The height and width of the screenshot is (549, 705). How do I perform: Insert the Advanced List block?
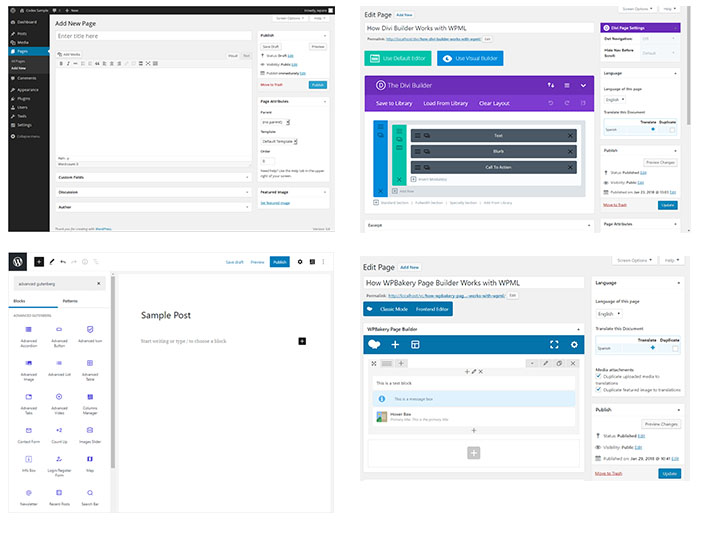pos(59,368)
